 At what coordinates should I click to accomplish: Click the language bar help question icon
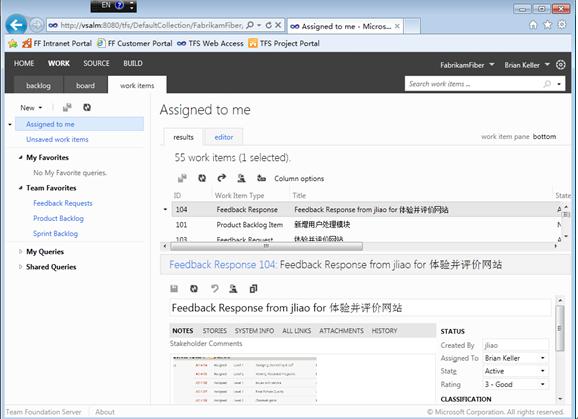(x=119, y=5)
